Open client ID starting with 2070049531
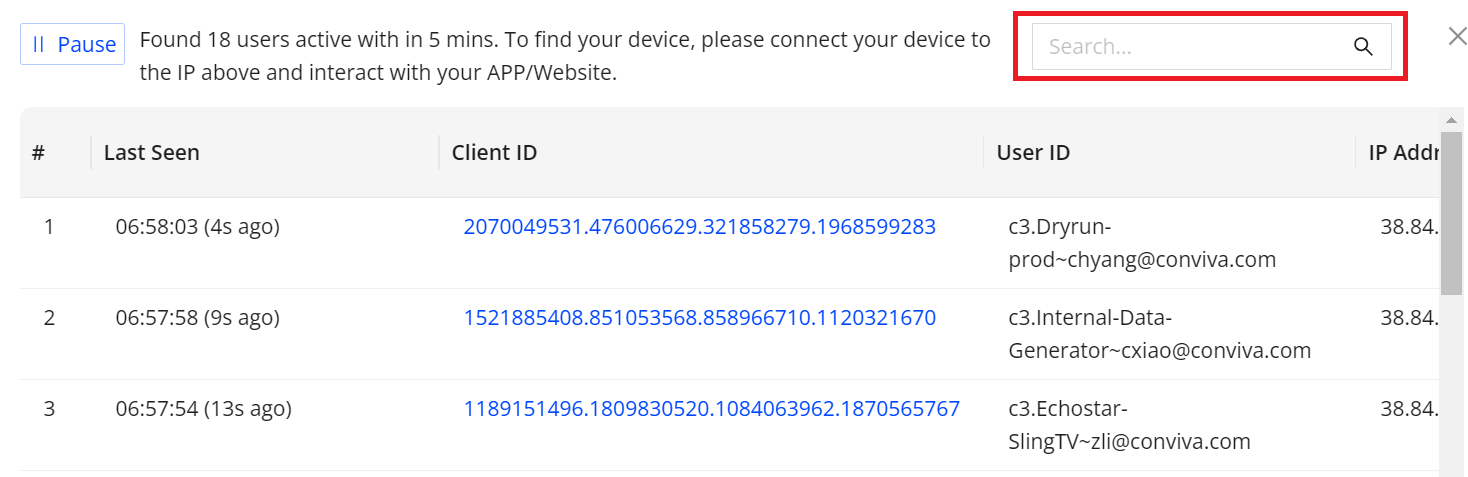The height and width of the screenshot is (477, 1468). [699, 227]
